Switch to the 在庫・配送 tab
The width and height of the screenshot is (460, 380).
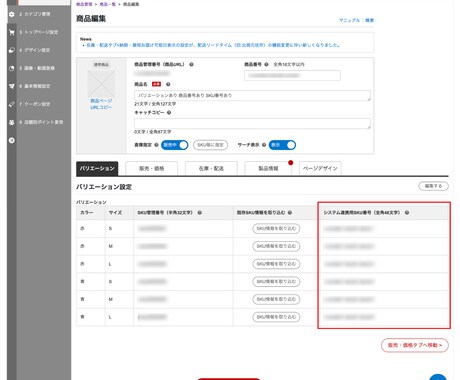pyautogui.click(x=211, y=169)
